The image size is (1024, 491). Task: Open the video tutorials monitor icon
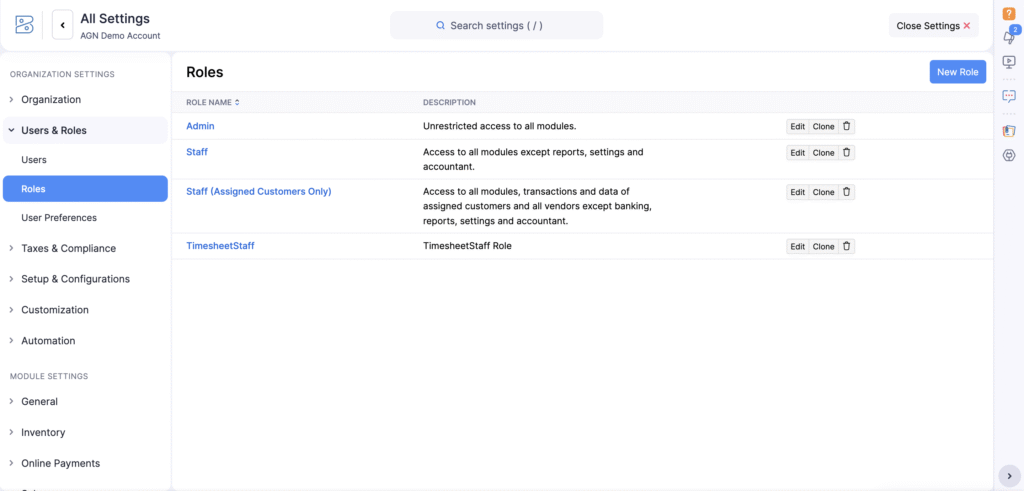coord(1009,62)
